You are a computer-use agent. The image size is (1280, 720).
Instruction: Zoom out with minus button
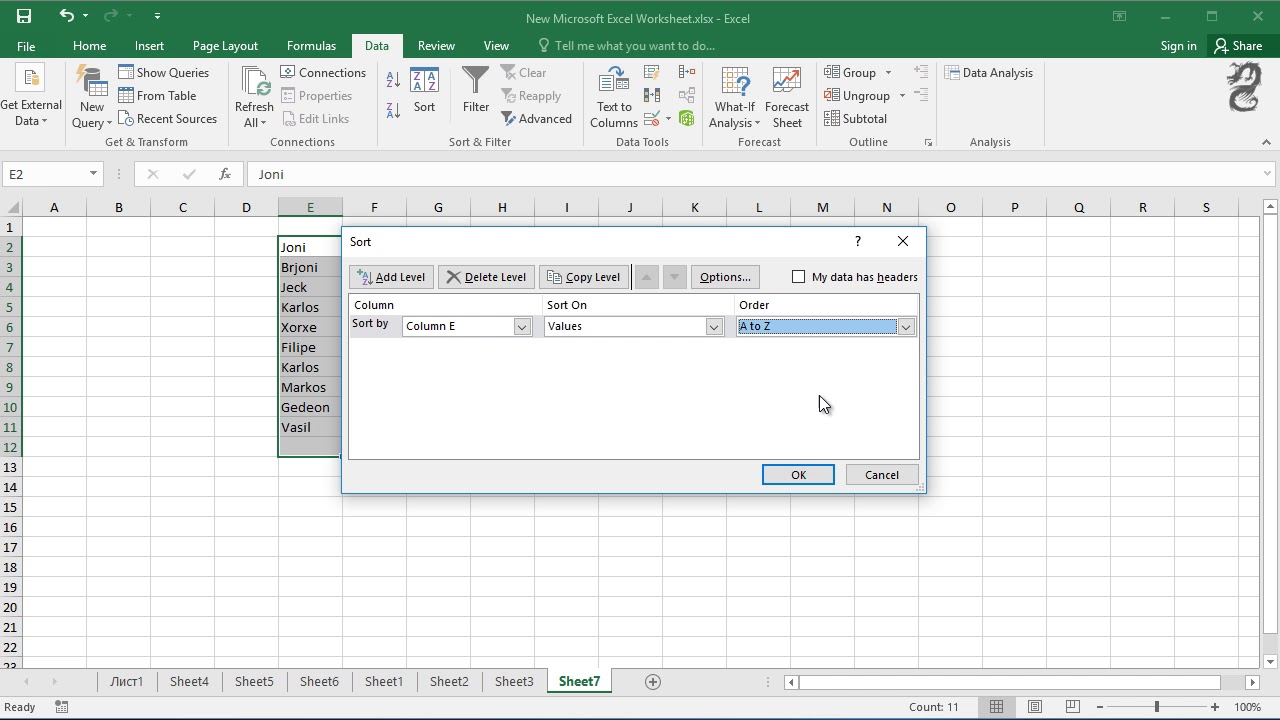pos(1100,707)
